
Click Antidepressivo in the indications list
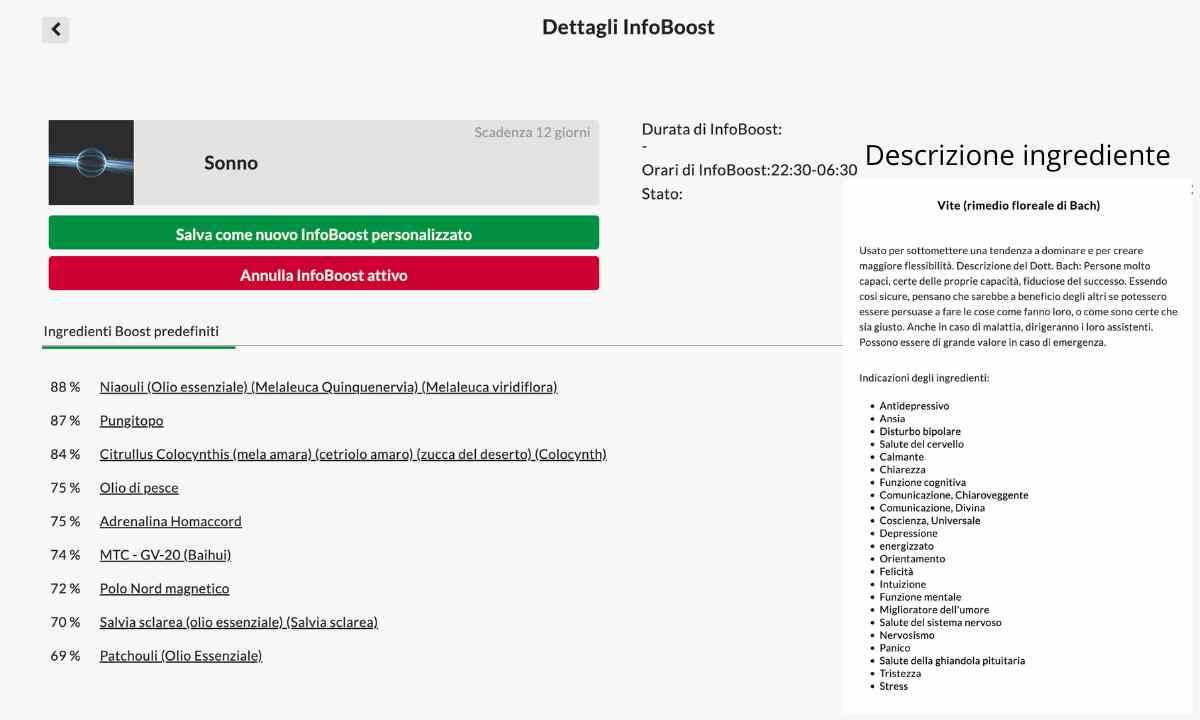point(914,406)
